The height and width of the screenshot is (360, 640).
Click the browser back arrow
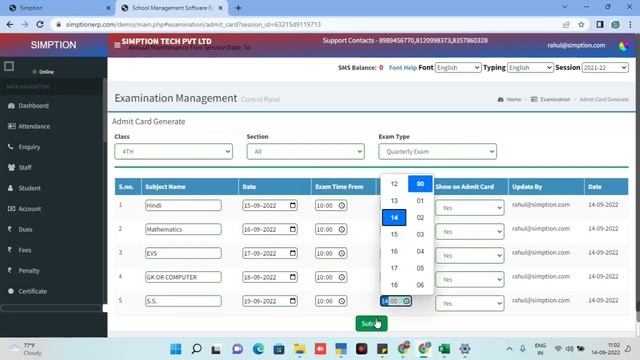tap(10, 24)
